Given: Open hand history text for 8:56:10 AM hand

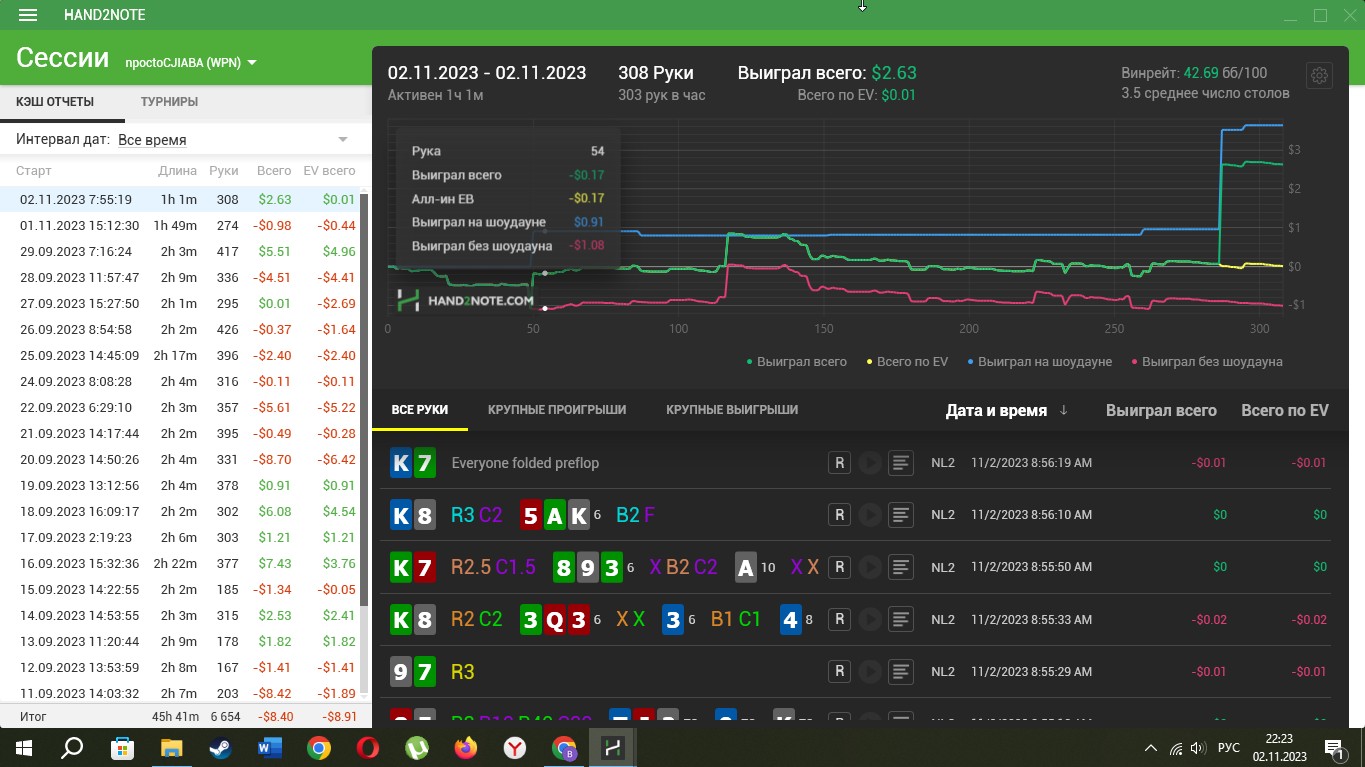Looking at the screenshot, I should [901, 515].
